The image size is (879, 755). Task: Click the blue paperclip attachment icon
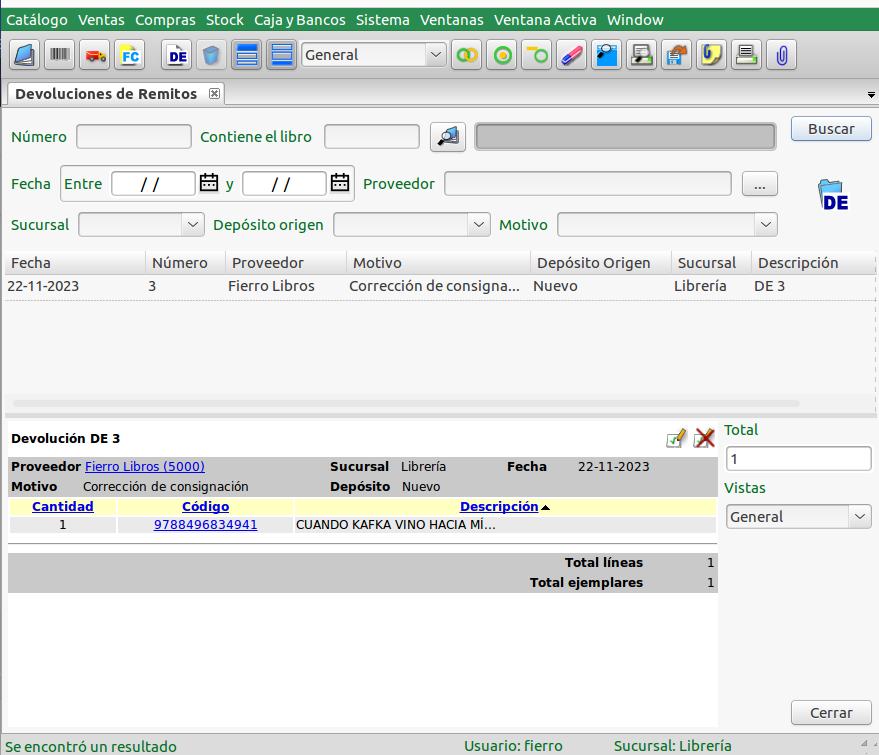(x=781, y=55)
